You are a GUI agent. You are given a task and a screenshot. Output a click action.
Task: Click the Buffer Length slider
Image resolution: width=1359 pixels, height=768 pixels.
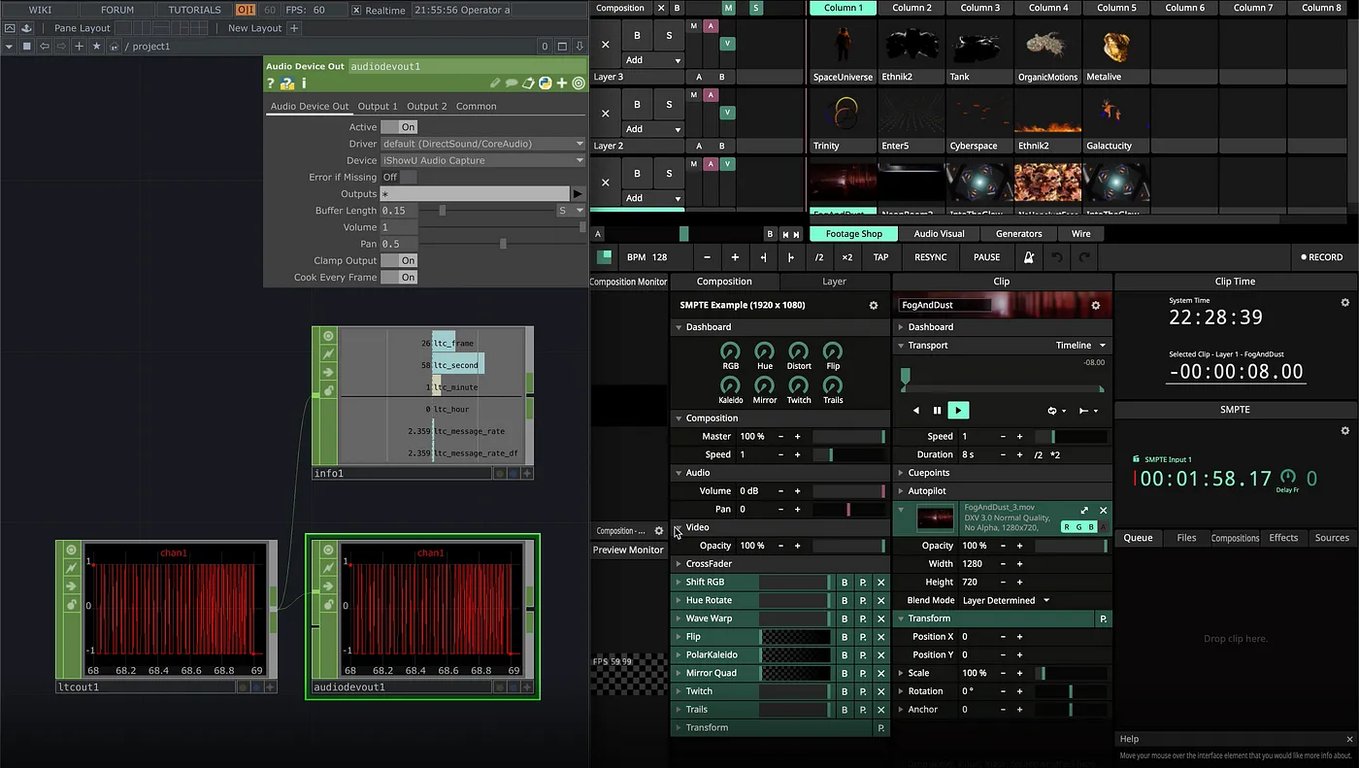pyautogui.click(x=442, y=210)
